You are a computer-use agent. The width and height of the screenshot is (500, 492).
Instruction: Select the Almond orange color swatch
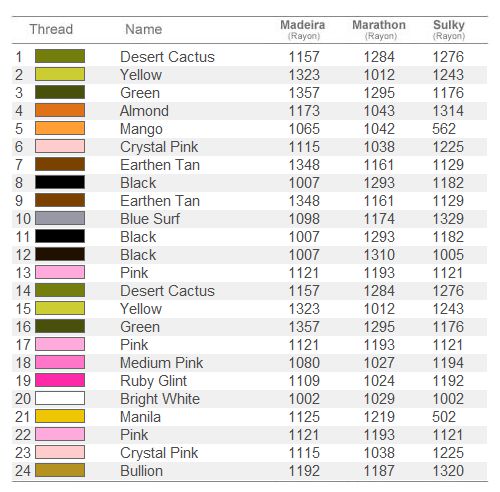60,110
